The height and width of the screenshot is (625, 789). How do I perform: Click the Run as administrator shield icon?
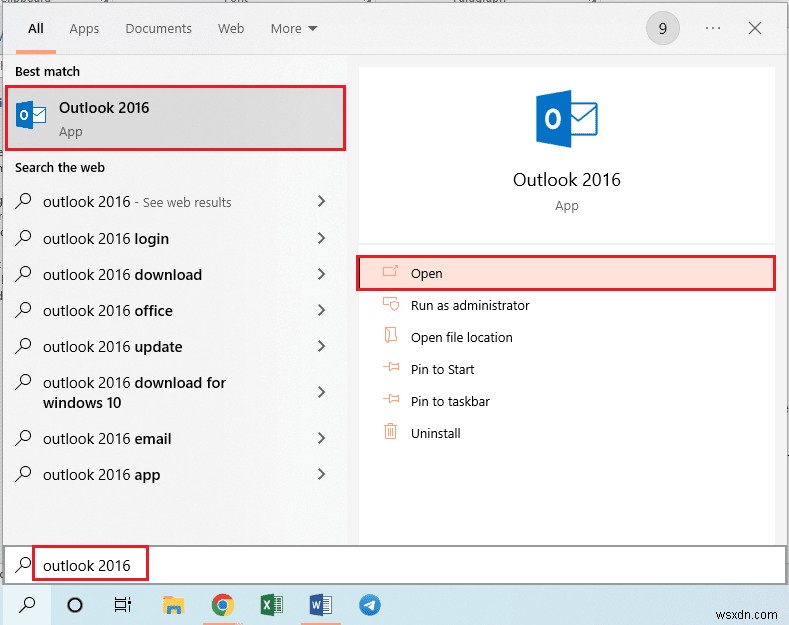pyautogui.click(x=390, y=304)
